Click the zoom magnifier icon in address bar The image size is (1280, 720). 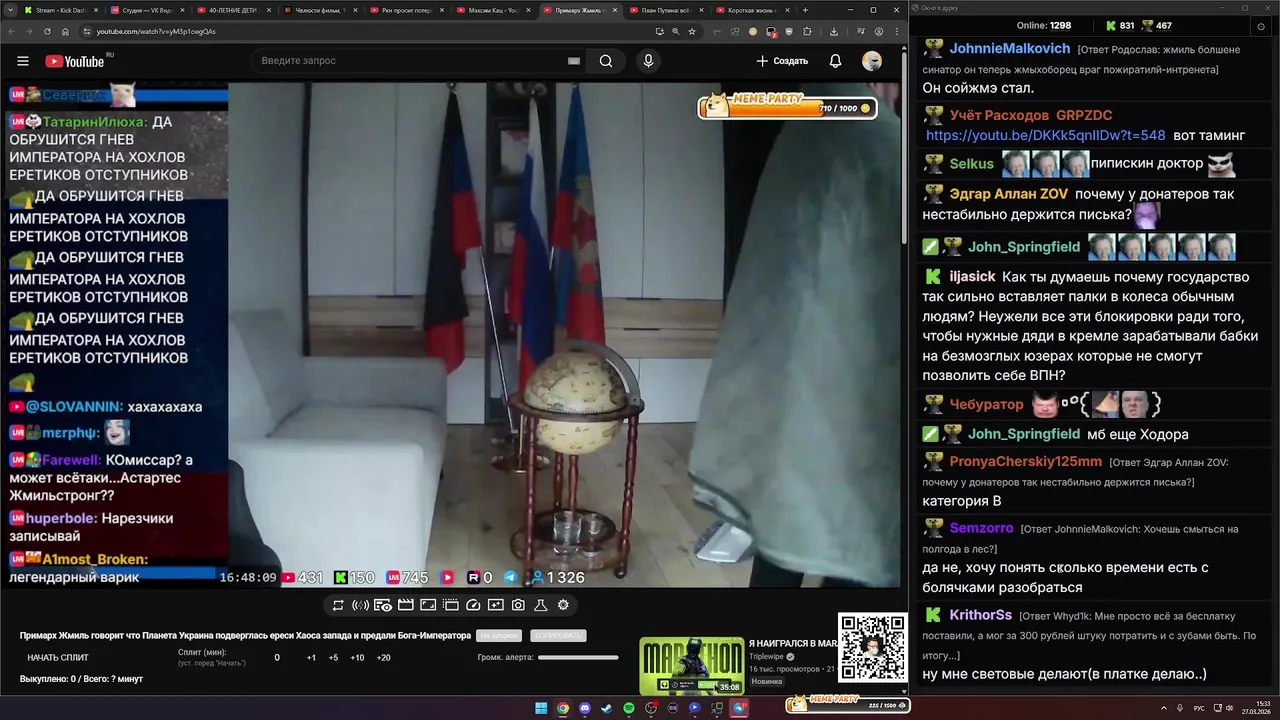675,31
